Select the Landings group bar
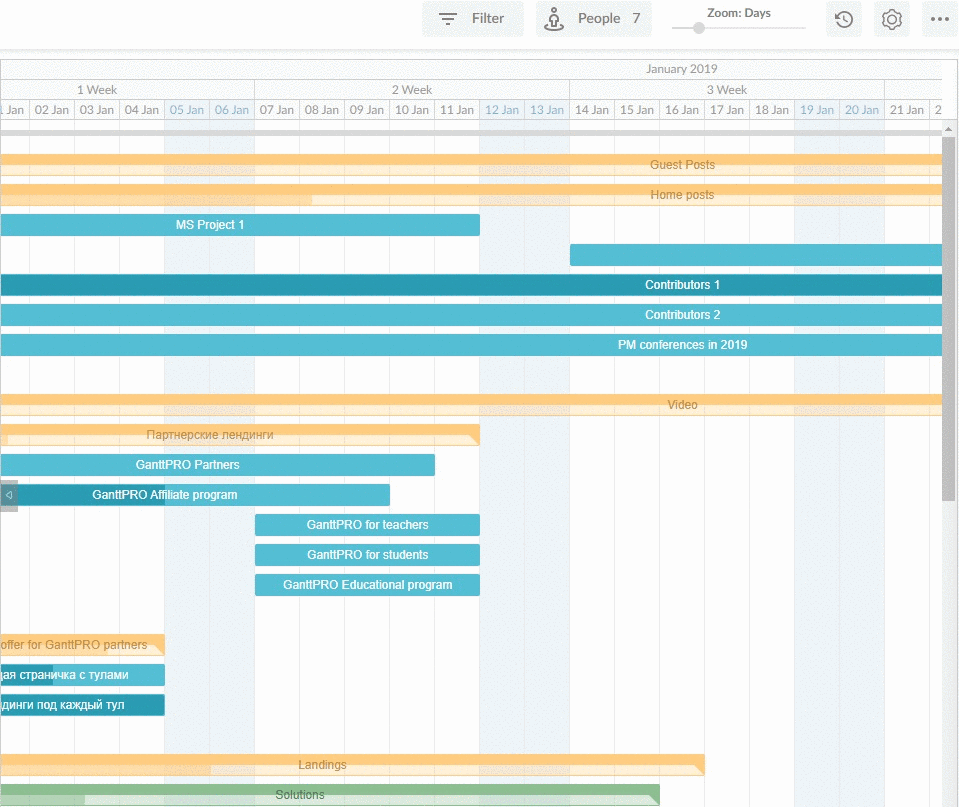Viewport: 959px width, 807px height. click(352, 765)
